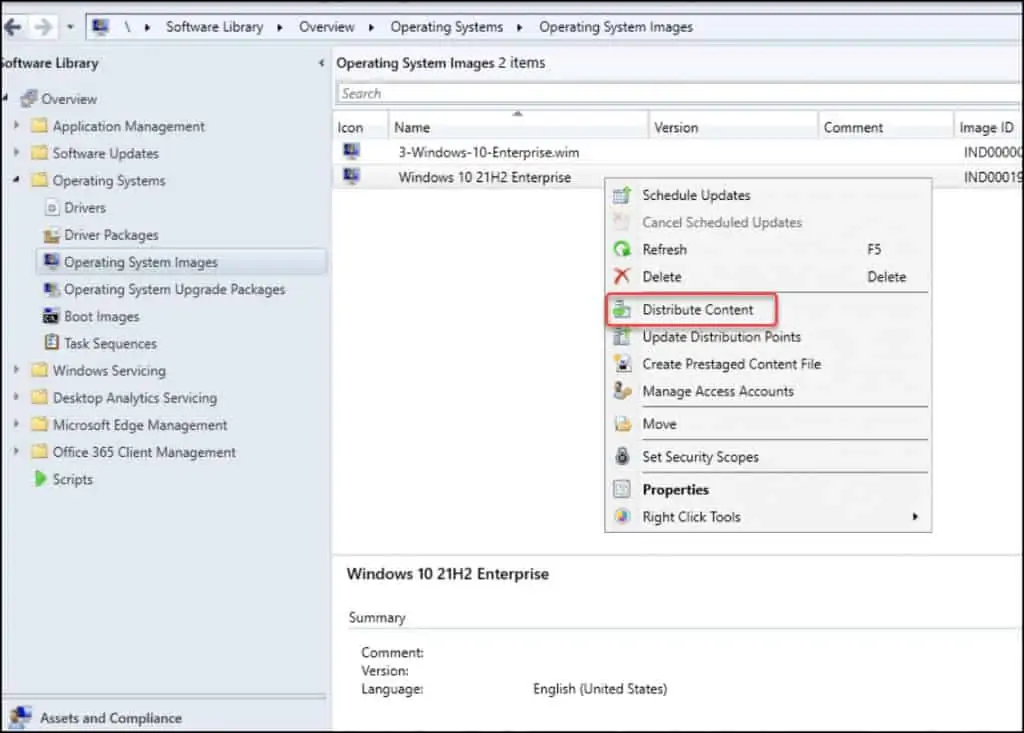The height and width of the screenshot is (733, 1024).
Task: Click the Task Sequences icon
Action: pyautogui.click(x=51, y=343)
